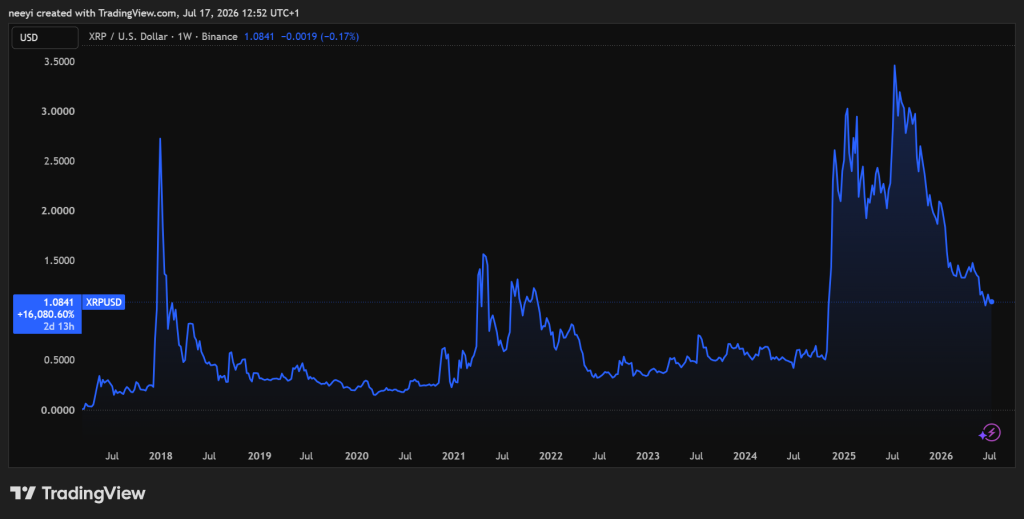1024x519 pixels.
Task: Click the 0.0000 price axis label
Action: [59, 410]
